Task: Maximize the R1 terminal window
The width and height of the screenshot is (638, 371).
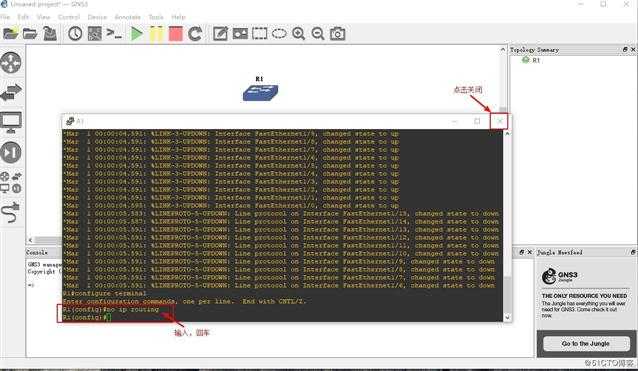Action: pyautogui.click(x=477, y=121)
